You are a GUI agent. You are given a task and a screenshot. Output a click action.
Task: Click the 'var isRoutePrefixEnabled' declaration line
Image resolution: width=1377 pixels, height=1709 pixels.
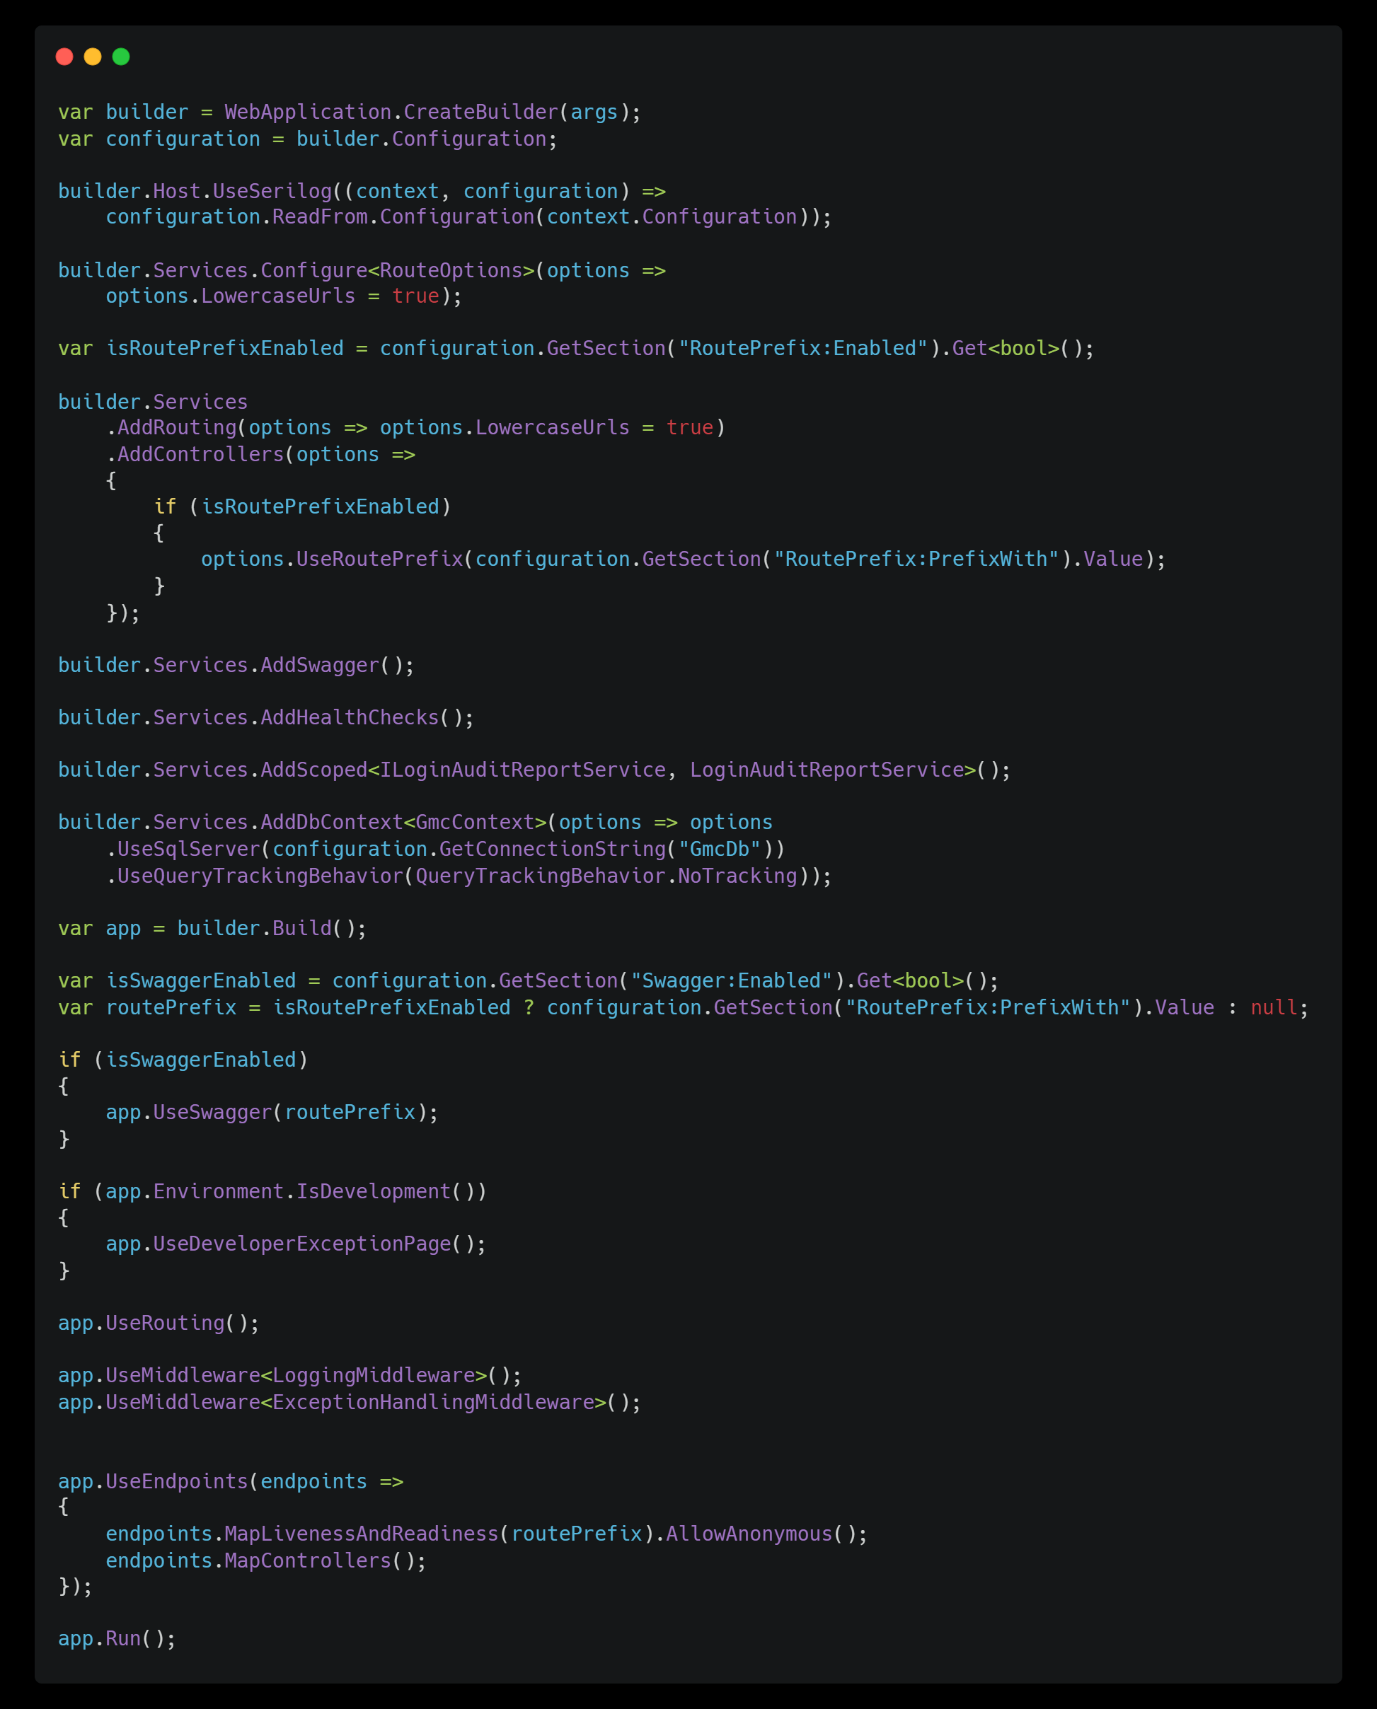coord(576,348)
